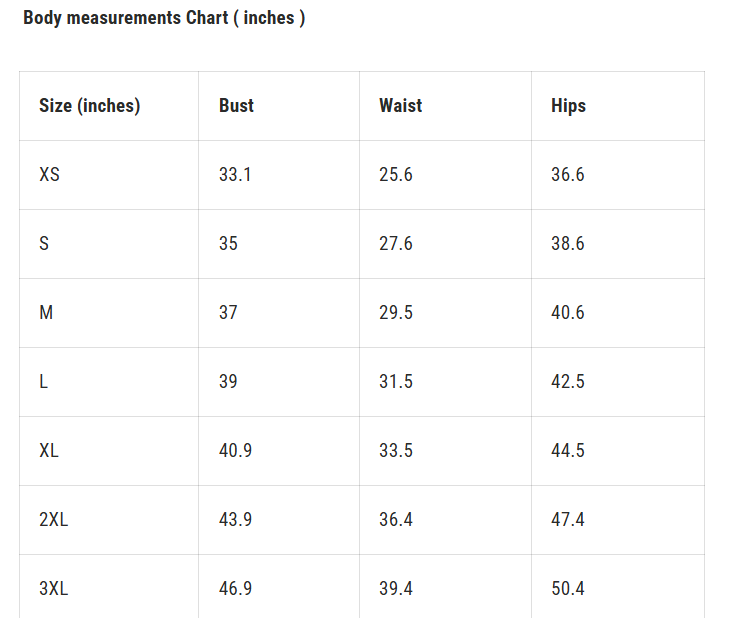739x618 pixels.
Task: Click the Waist column header
Action: [400, 105]
